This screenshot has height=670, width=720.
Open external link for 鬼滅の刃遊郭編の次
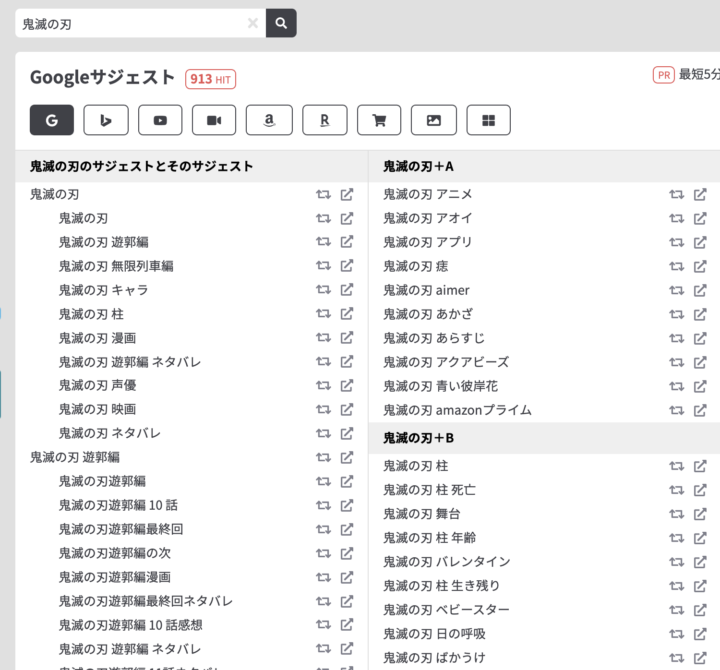pyautogui.click(x=347, y=553)
